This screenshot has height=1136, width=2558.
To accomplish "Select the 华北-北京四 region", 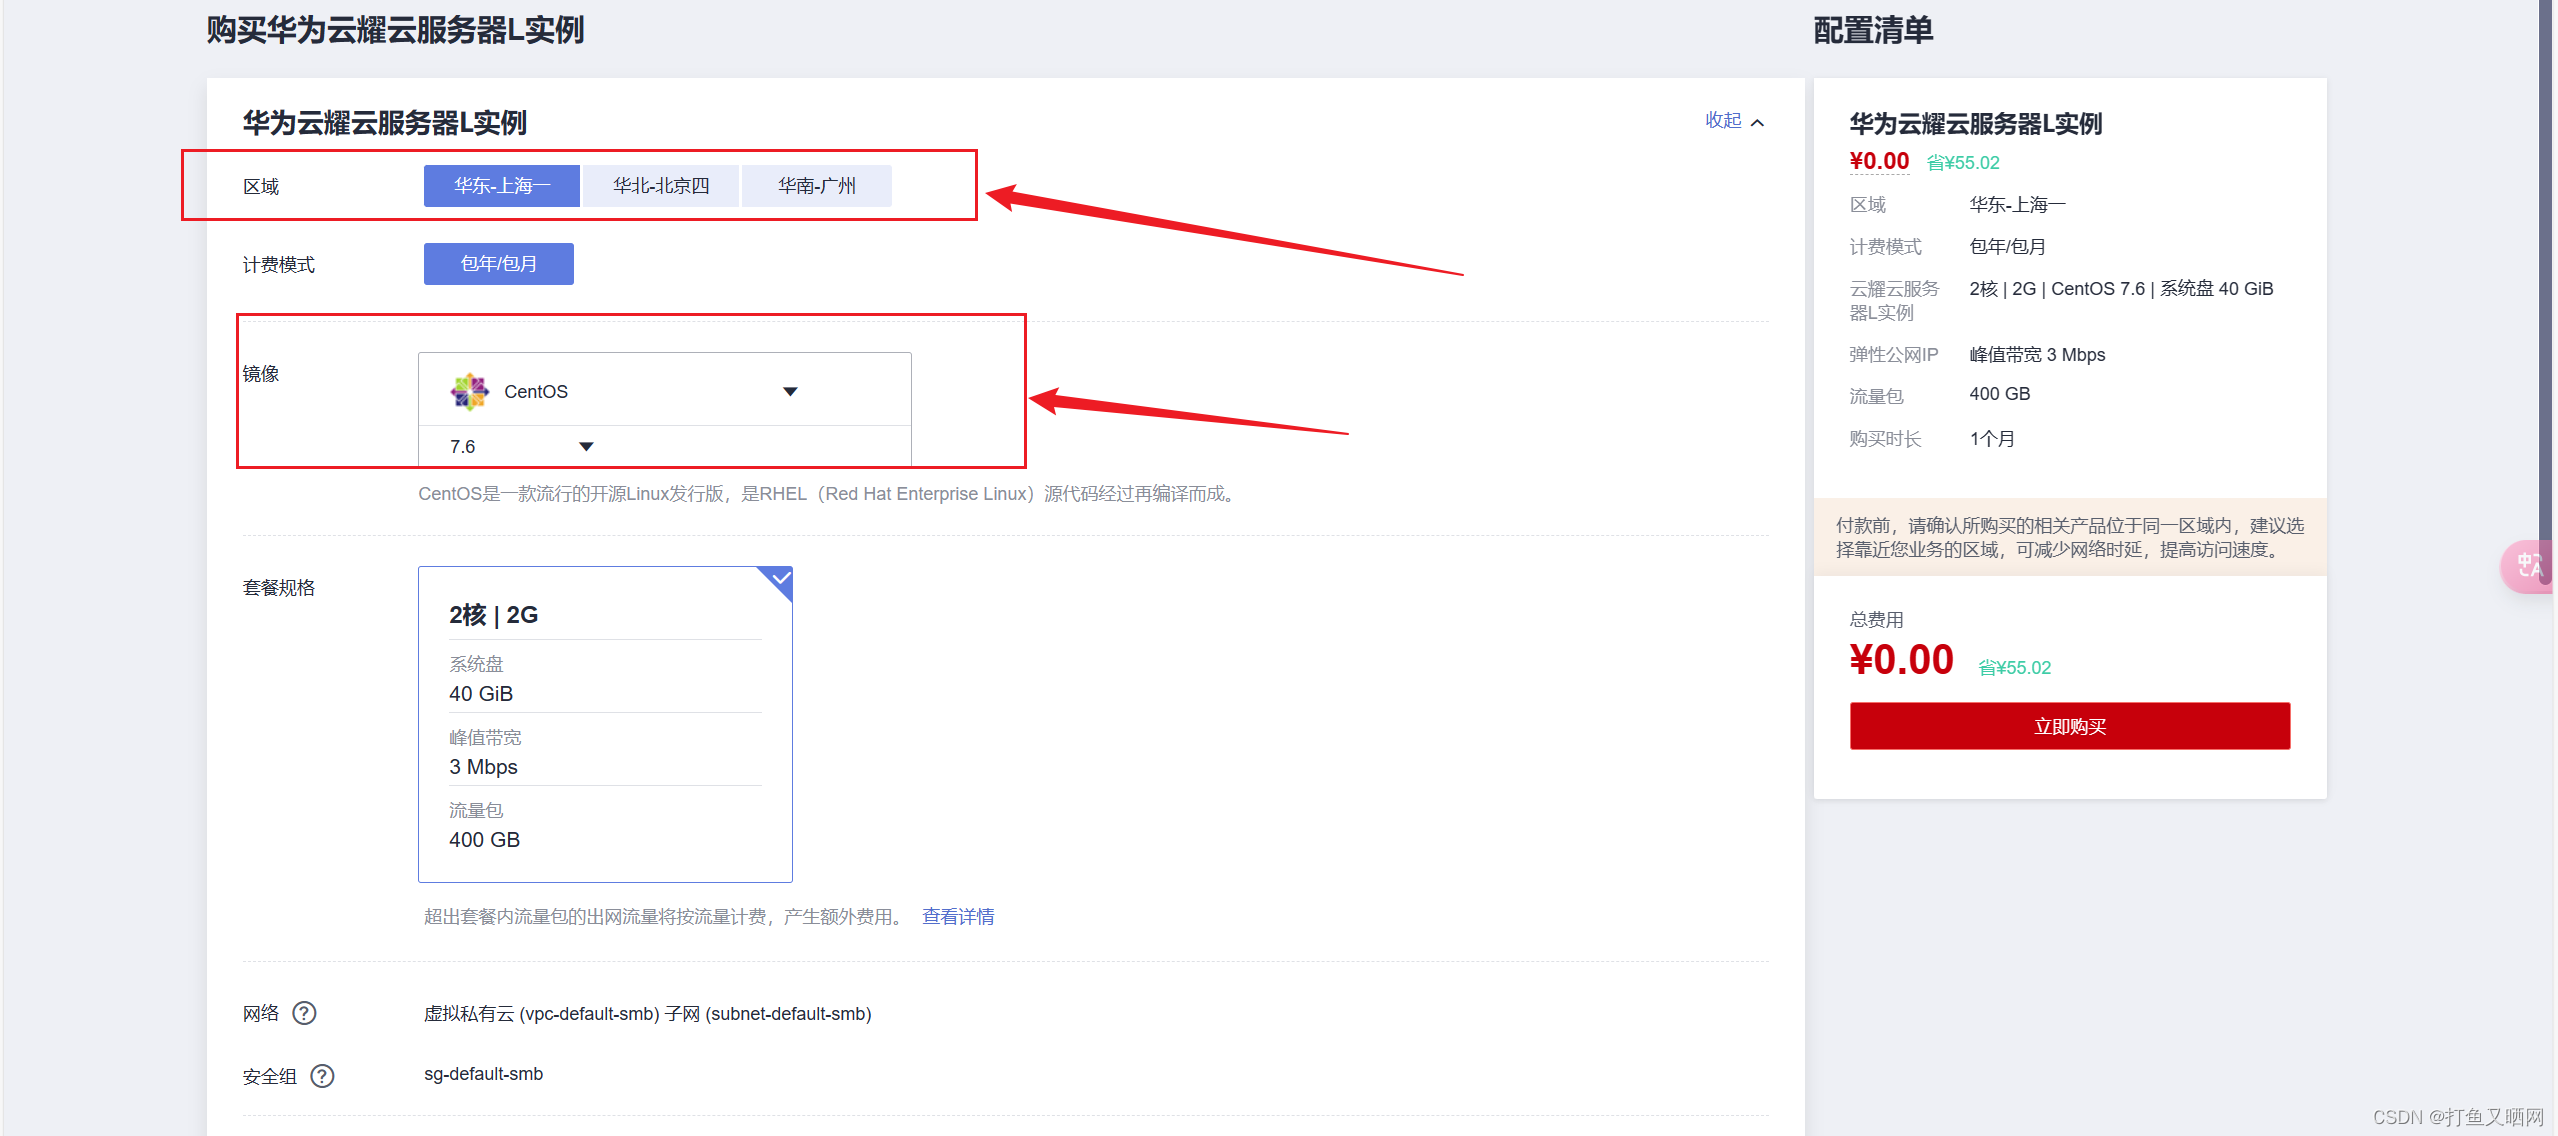I will tap(661, 186).
